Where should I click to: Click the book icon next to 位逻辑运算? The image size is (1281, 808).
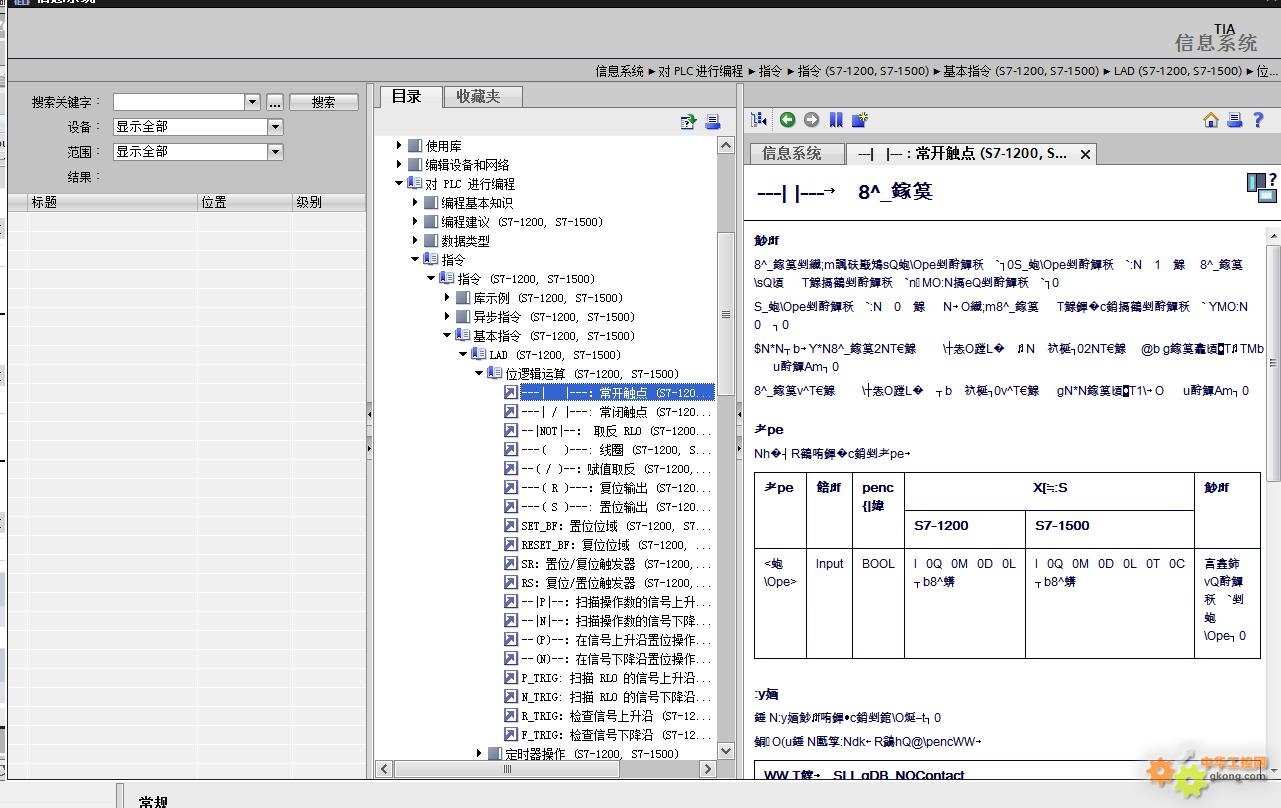tap(495, 374)
